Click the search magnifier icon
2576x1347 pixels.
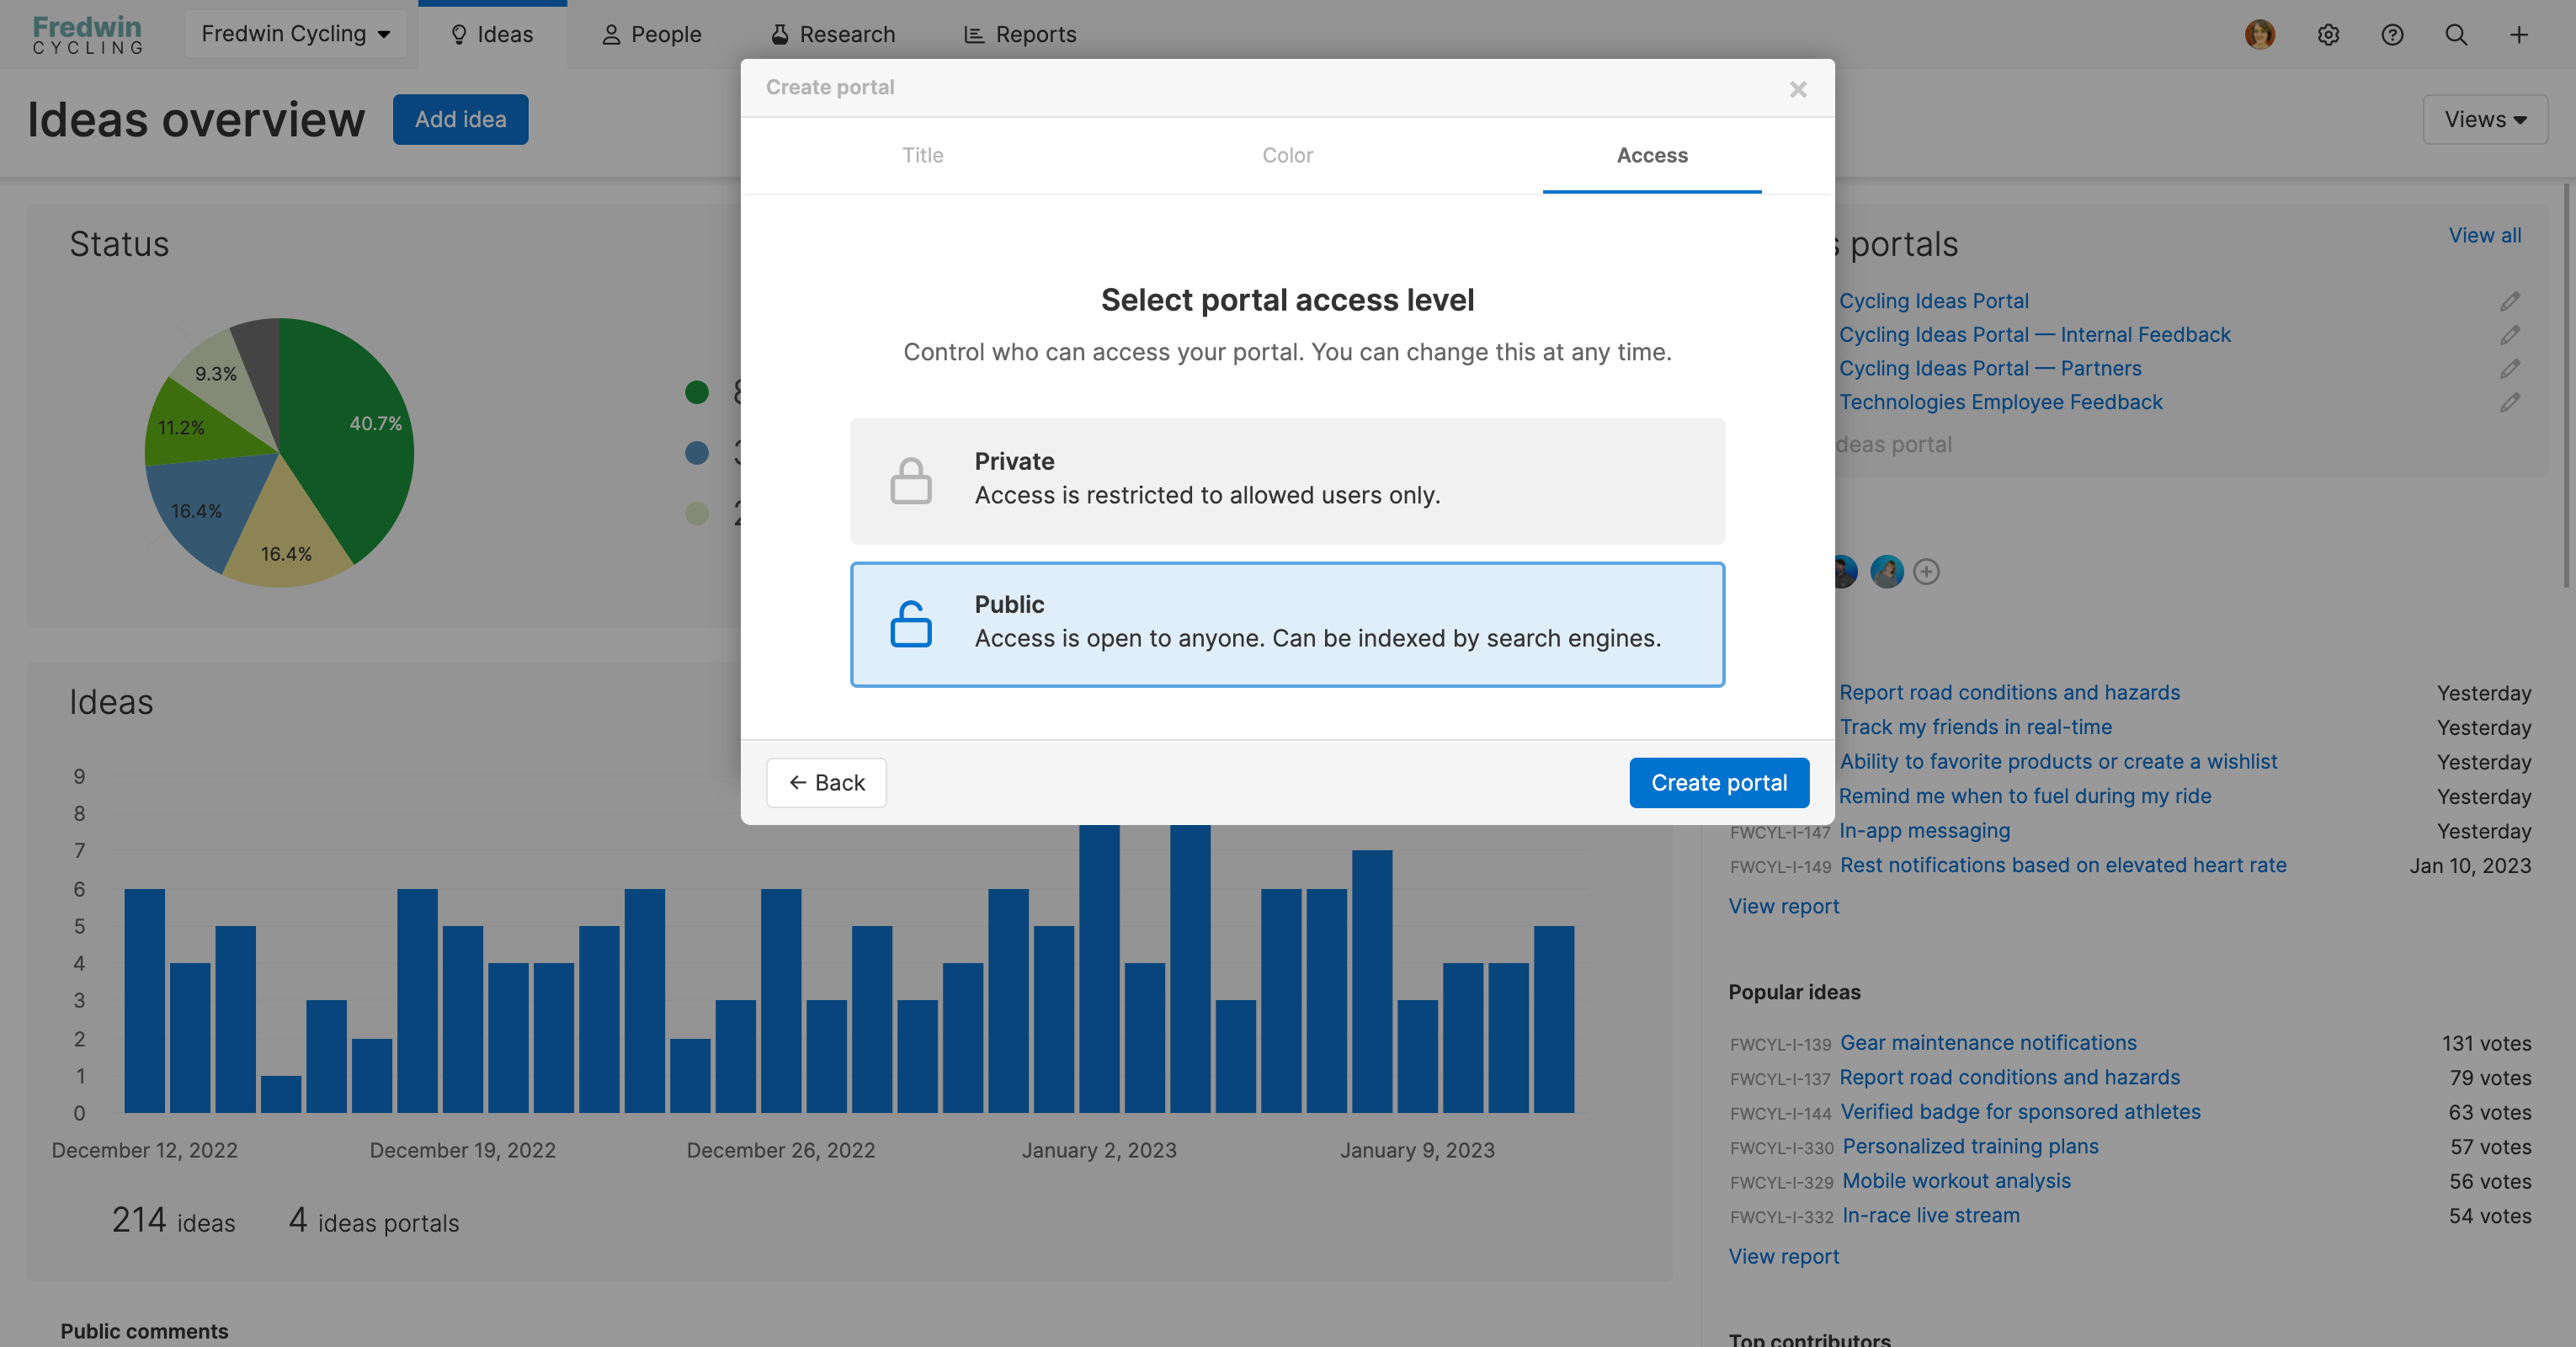(2456, 35)
